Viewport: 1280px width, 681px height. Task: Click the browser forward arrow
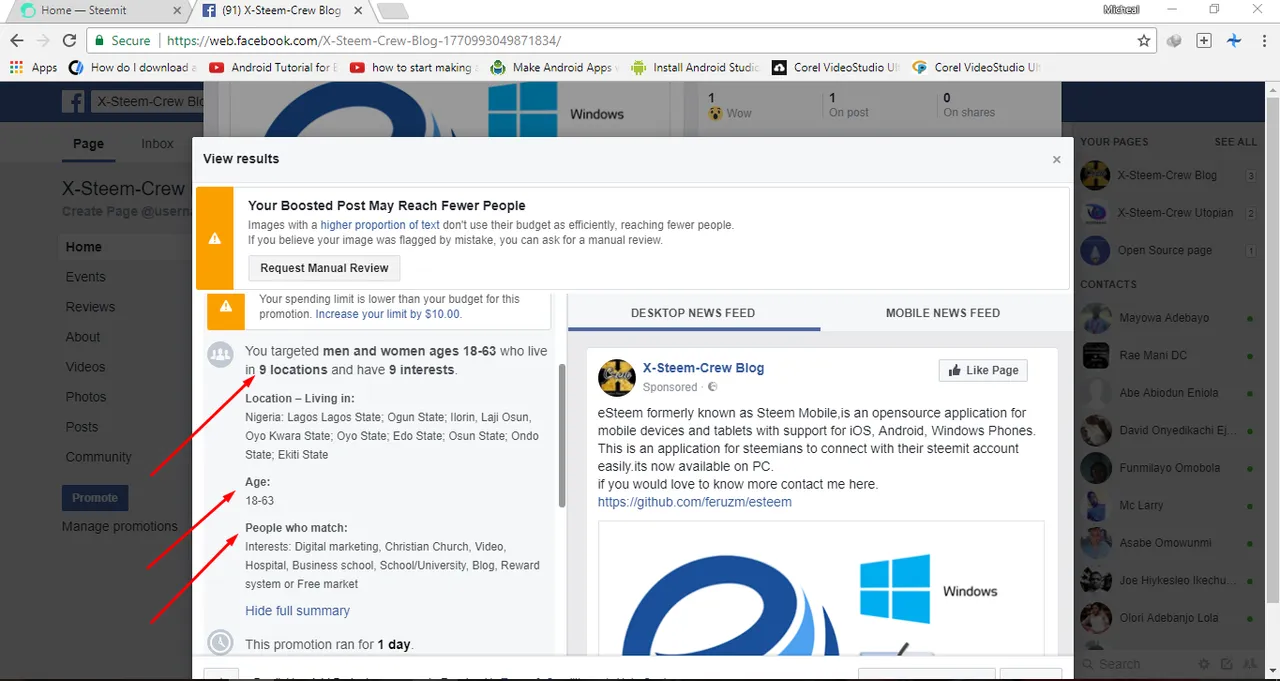click(43, 41)
